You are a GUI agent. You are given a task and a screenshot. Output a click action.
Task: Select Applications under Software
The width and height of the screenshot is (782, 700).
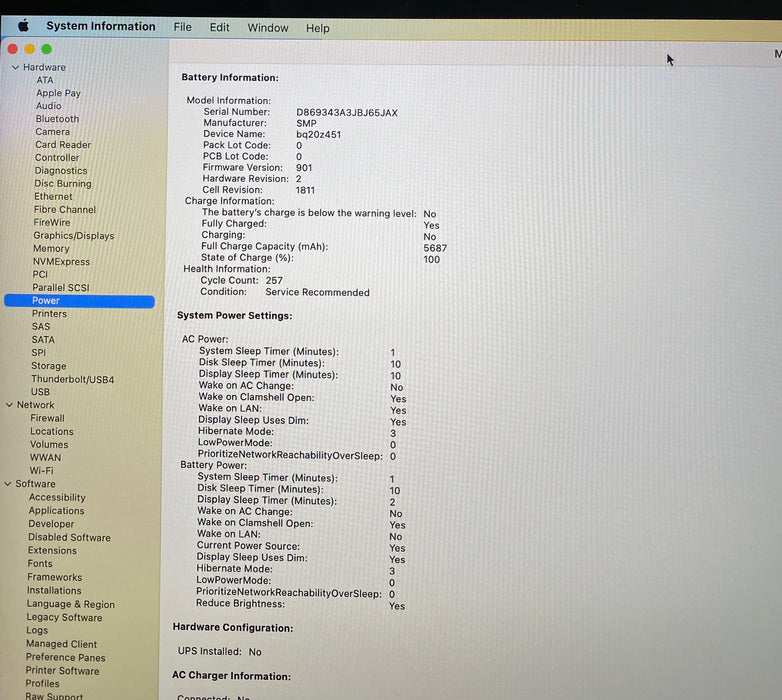click(x=56, y=511)
